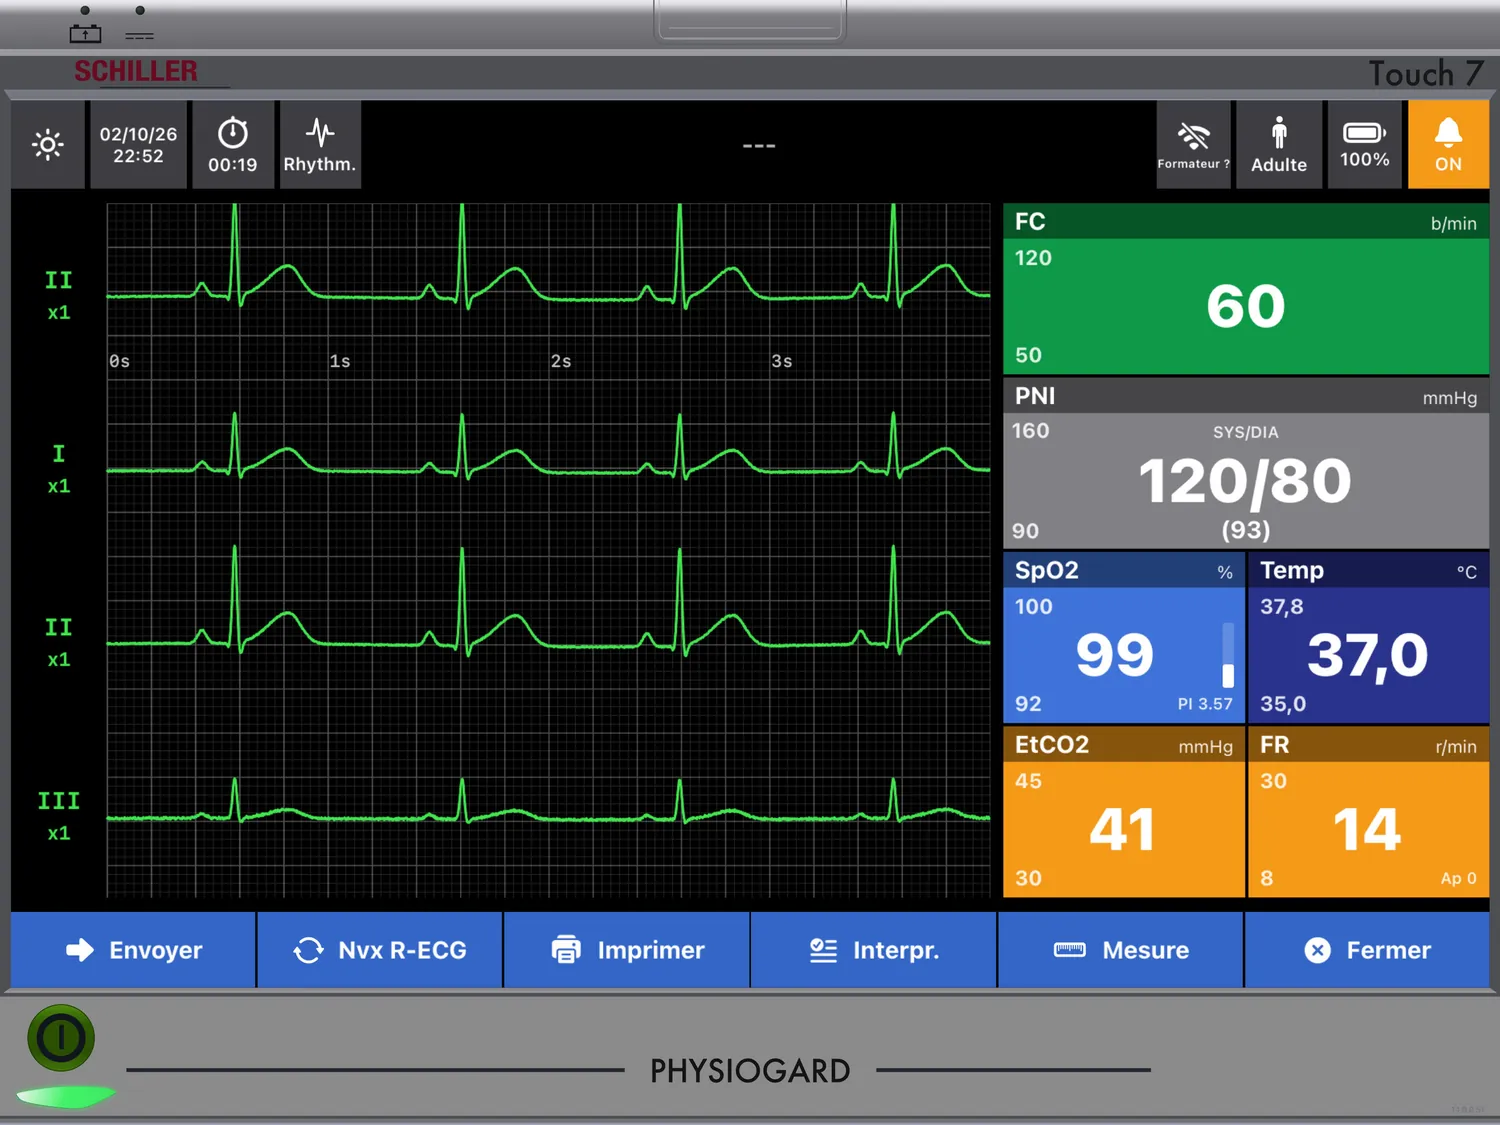Open the PNI blood pressure panel
Screen dimensions: 1500x1125
pos(1246,463)
